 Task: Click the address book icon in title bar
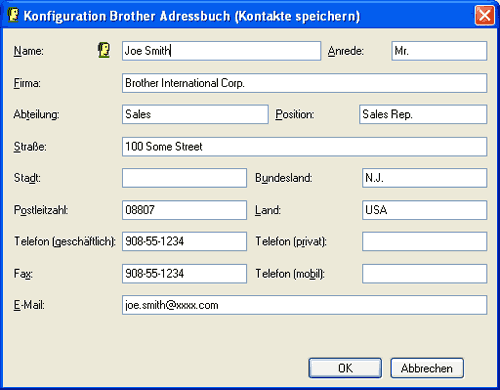(13, 15)
